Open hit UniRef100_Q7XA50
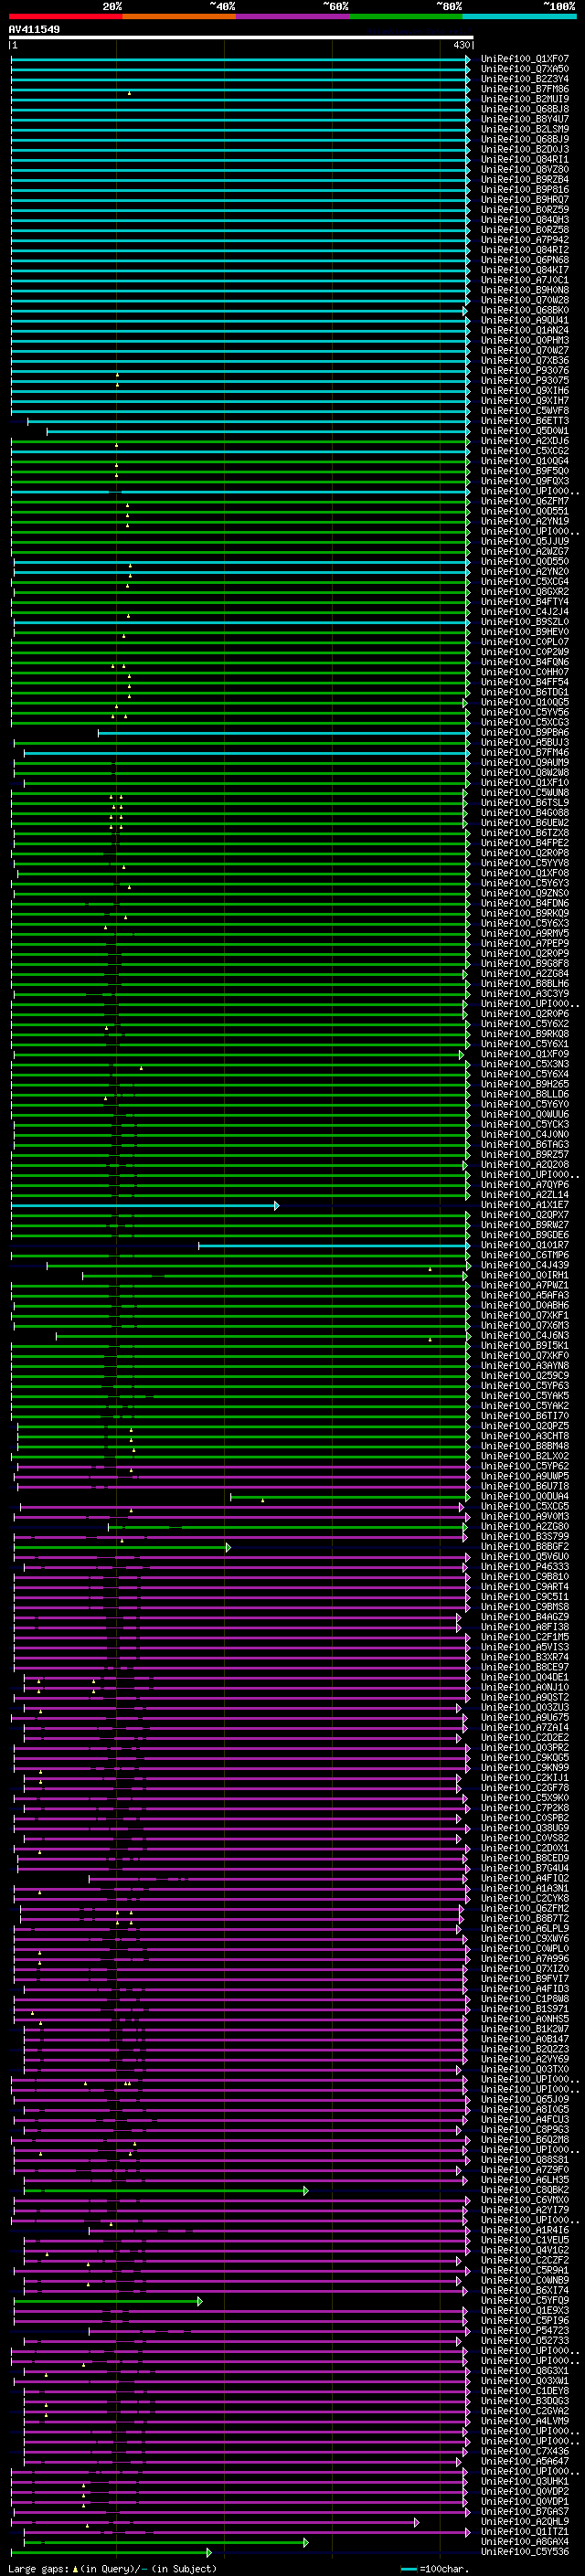 524,69
